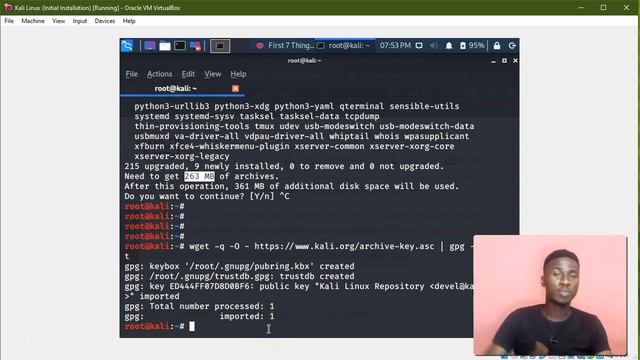This screenshot has height=360, width=640.
Task: Launch terminal emulator from Kali panel
Action: (x=180, y=46)
